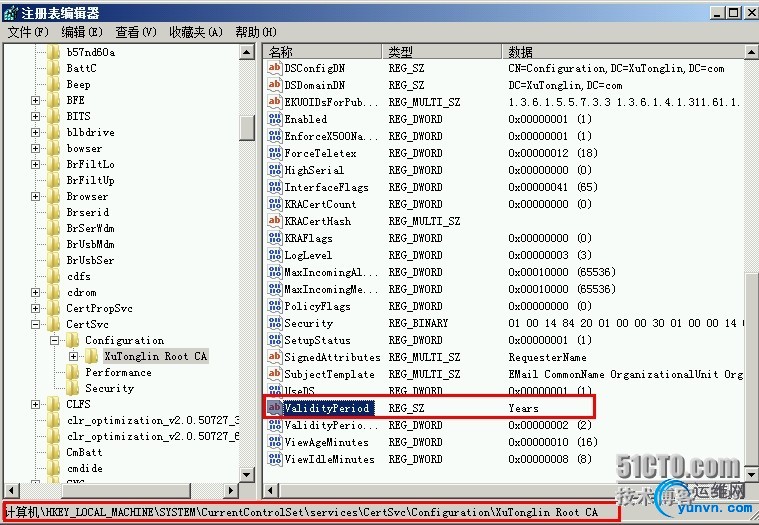
Task: Click the HighSerial DWORD value icon
Action: click(x=274, y=170)
